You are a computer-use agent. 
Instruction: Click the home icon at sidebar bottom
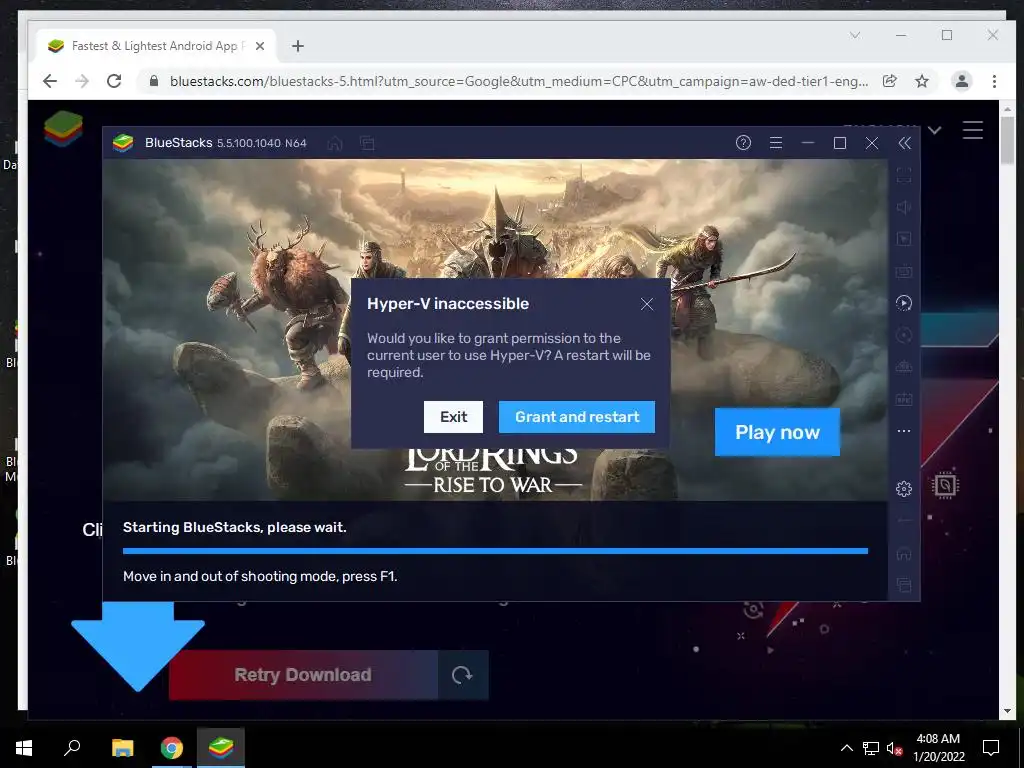904,554
